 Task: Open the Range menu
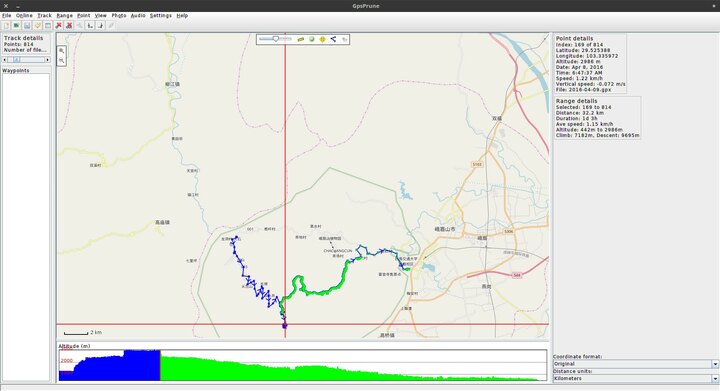pyautogui.click(x=64, y=16)
